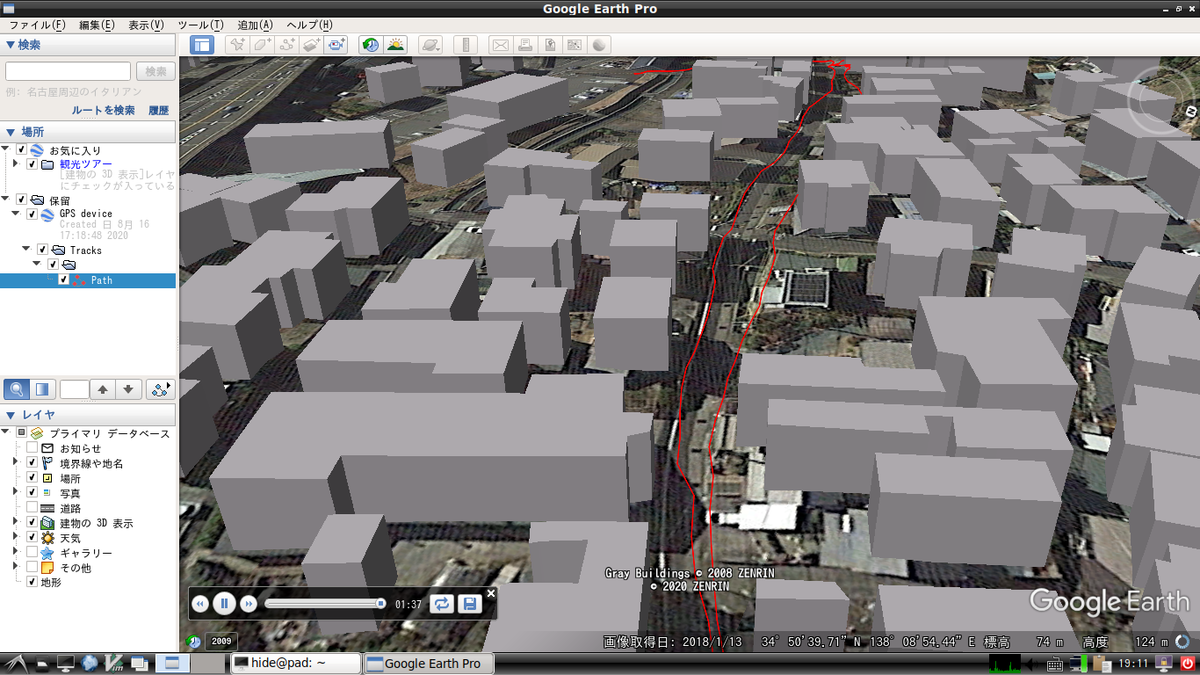Close the tour playback control
1200x675 pixels.
coord(491,593)
